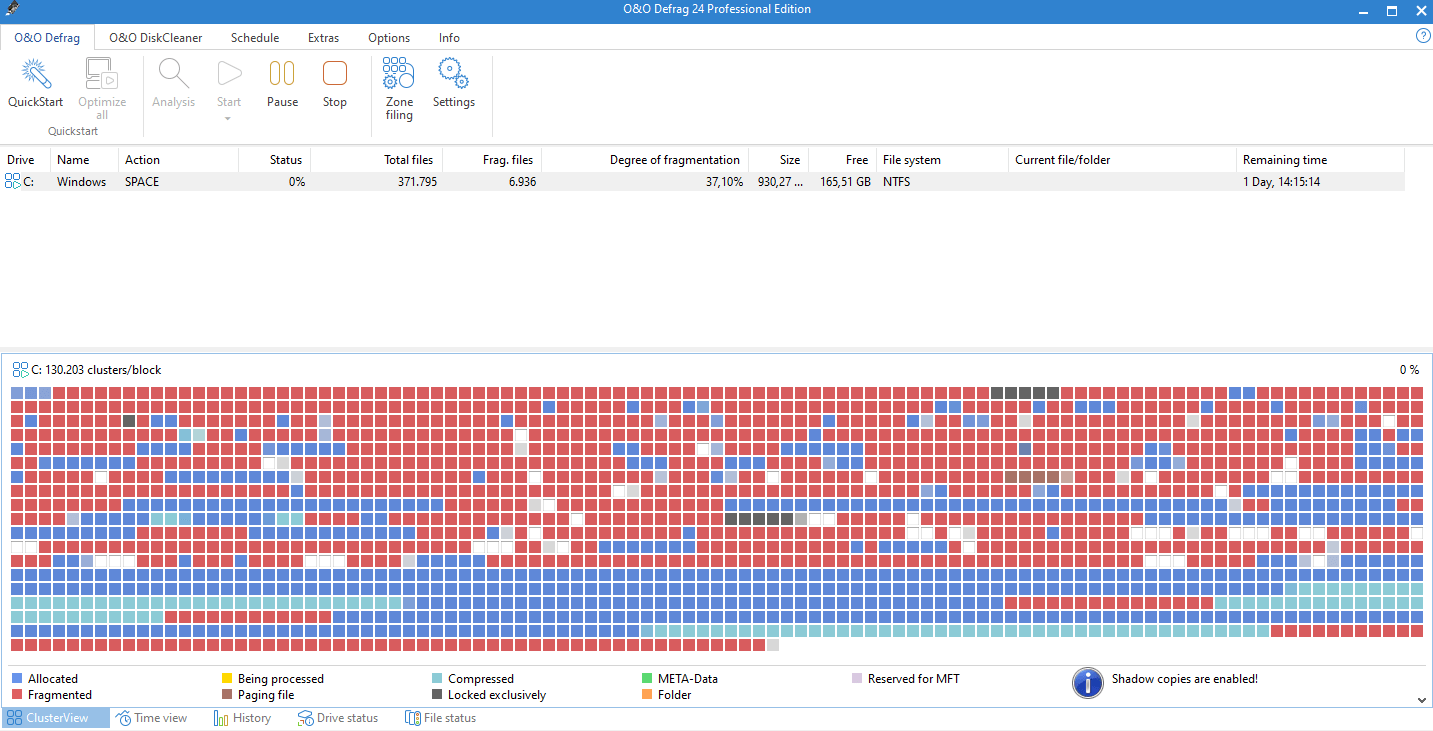The height and width of the screenshot is (731, 1433).
Task: Open the Options tab
Action: click(x=389, y=38)
